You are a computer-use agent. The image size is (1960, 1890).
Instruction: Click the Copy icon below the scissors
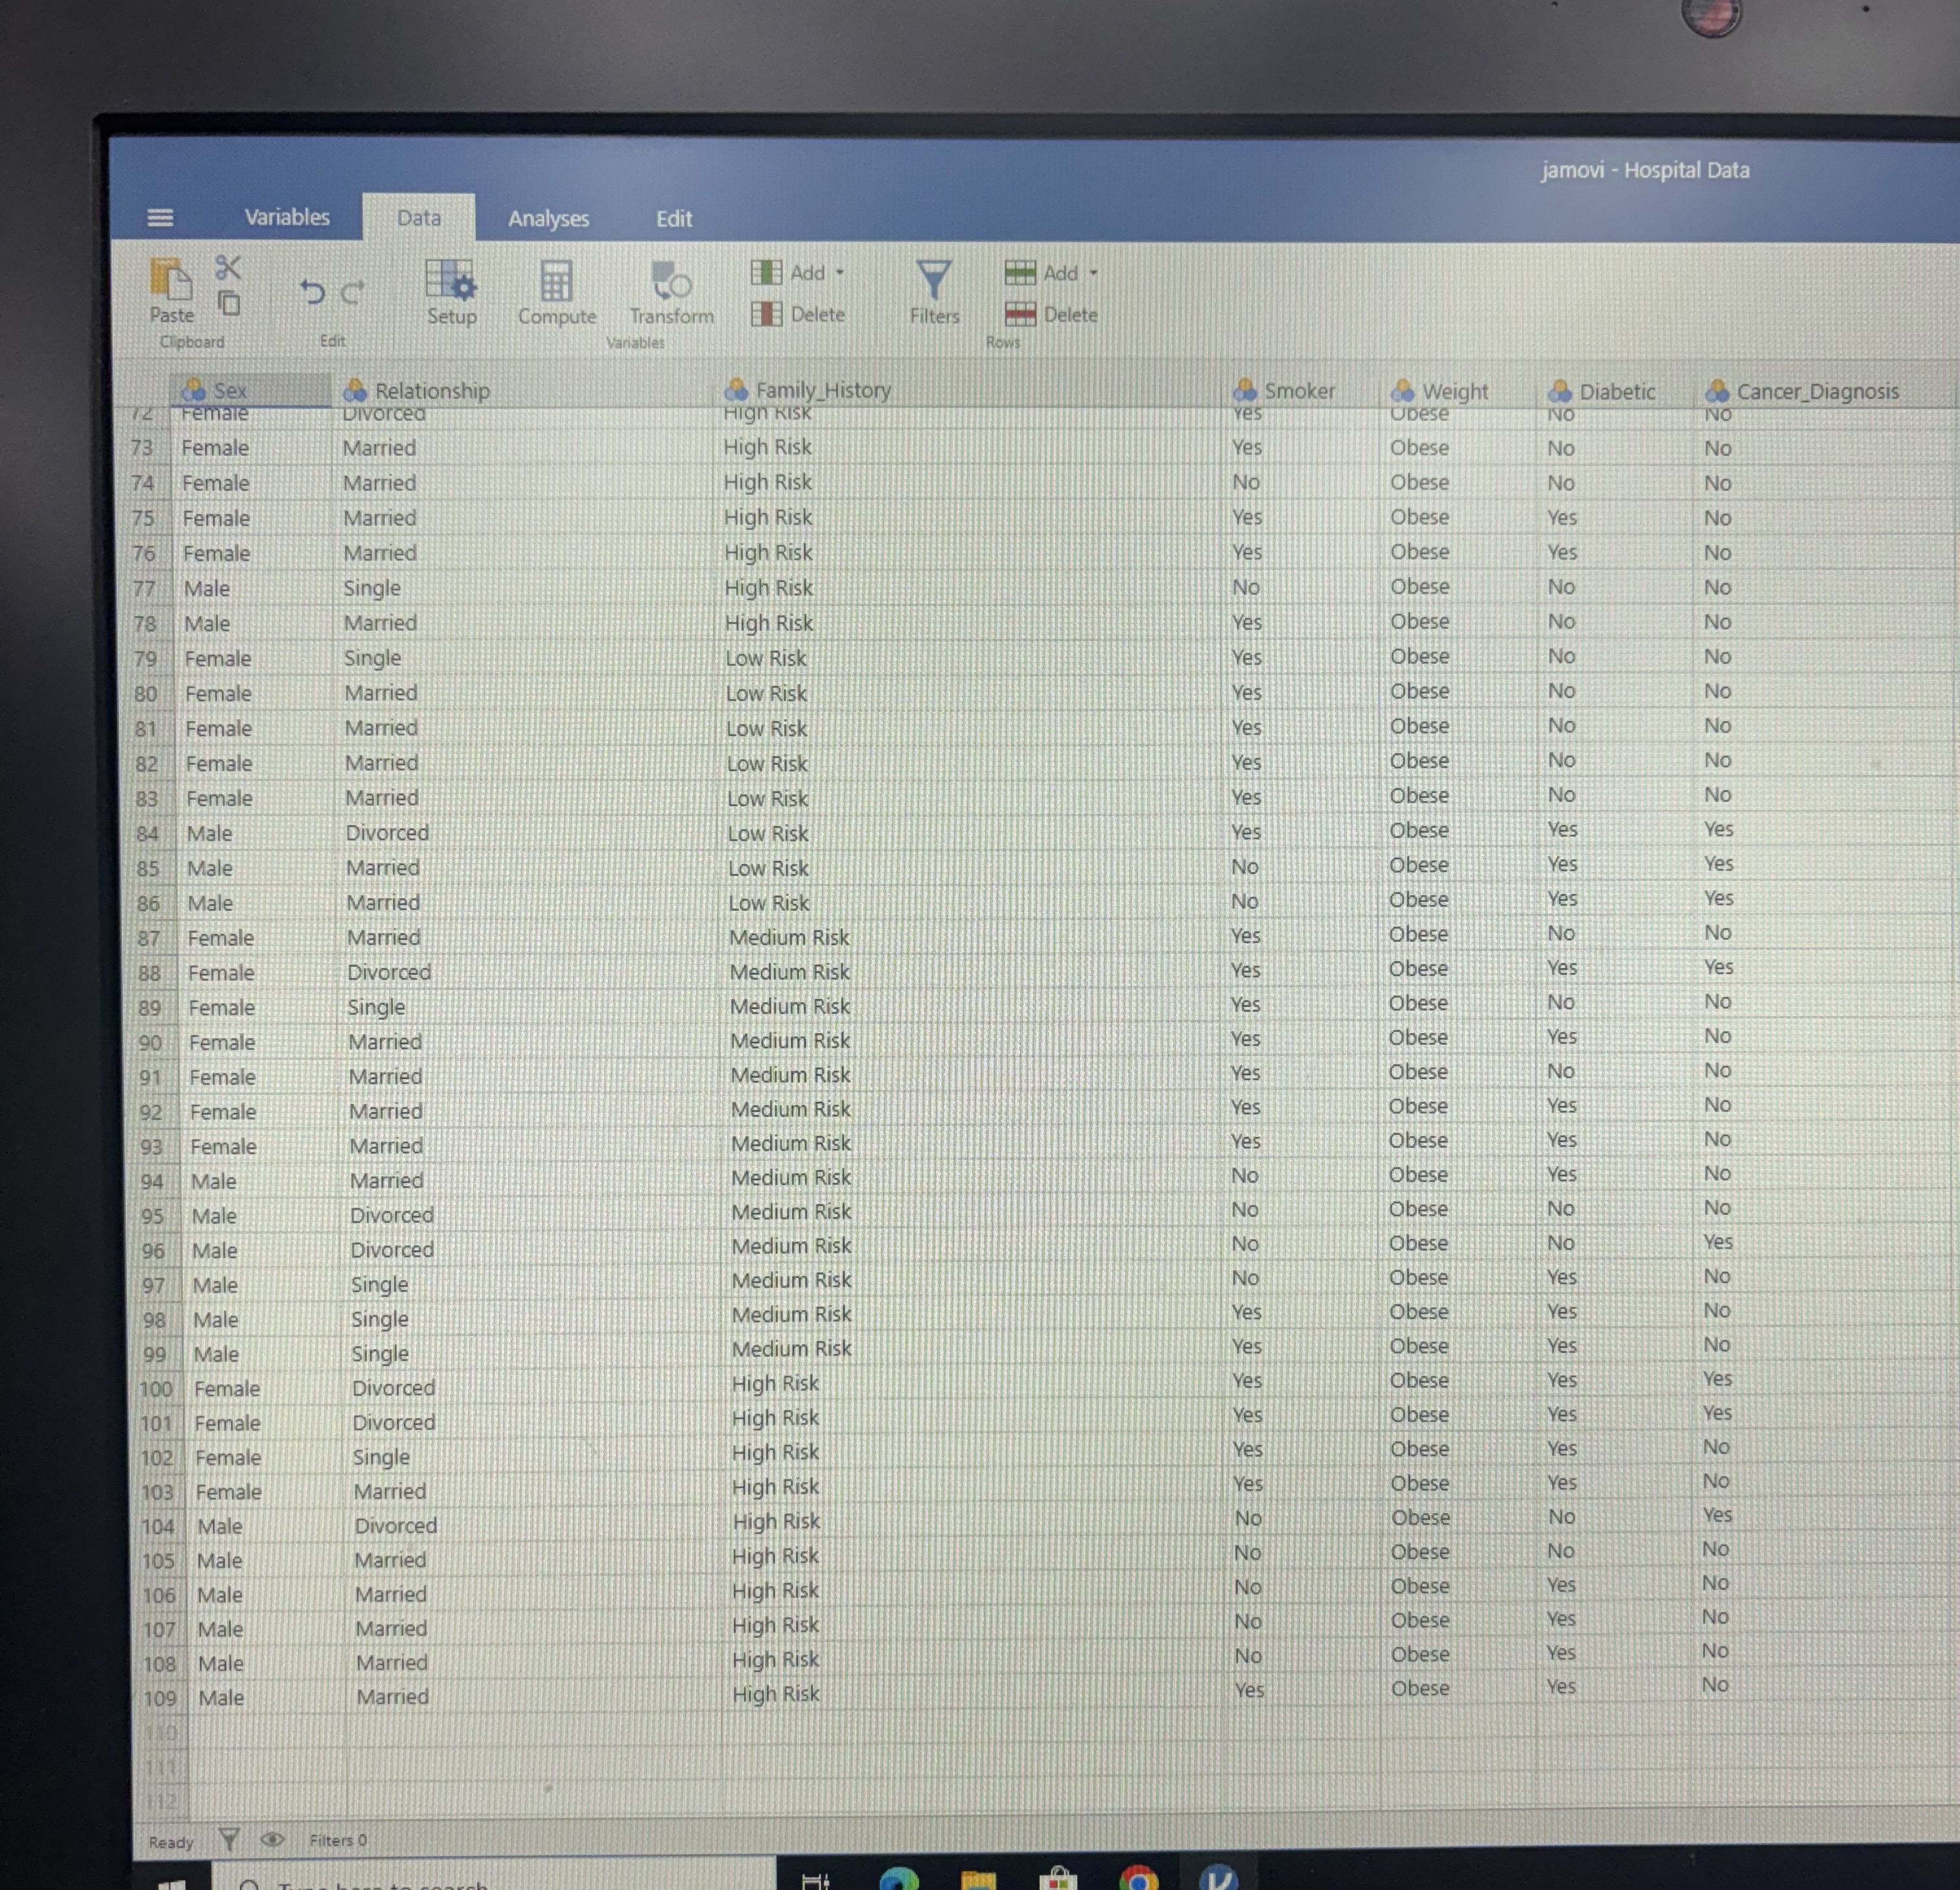(230, 303)
